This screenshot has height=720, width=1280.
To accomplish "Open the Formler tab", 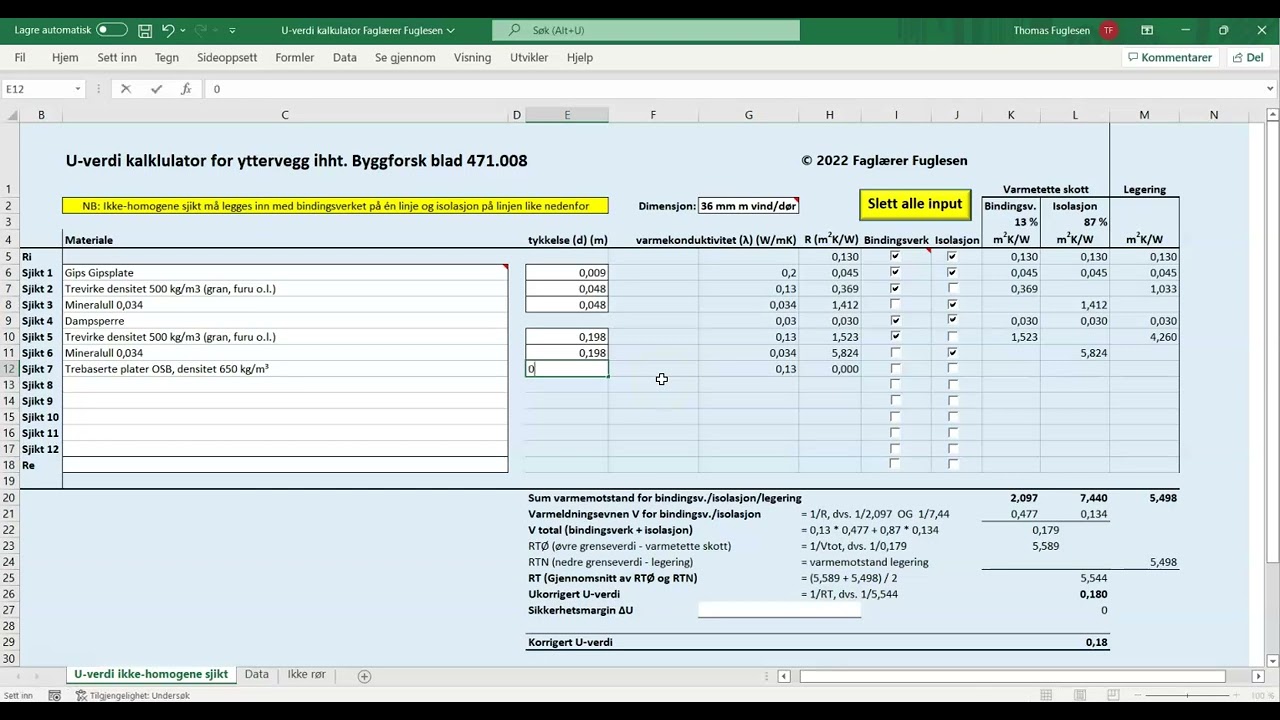I will pyautogui.click(x=295, y=58).
